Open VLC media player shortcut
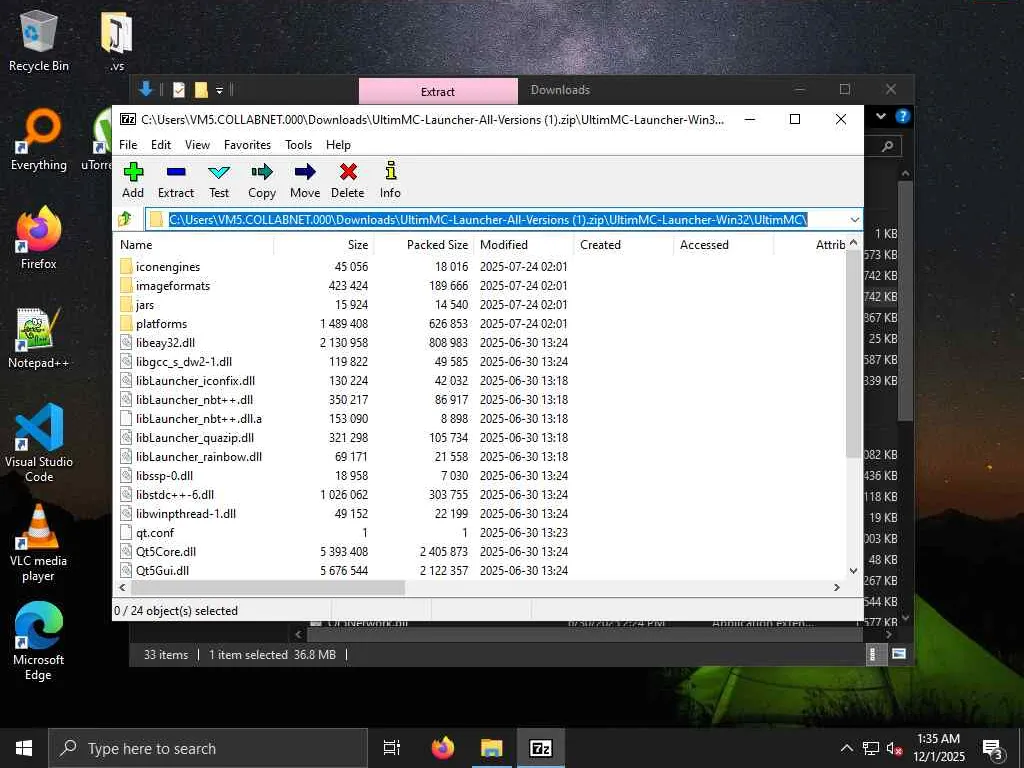Viewport: 1024px width, 768px height. [39, 543]
